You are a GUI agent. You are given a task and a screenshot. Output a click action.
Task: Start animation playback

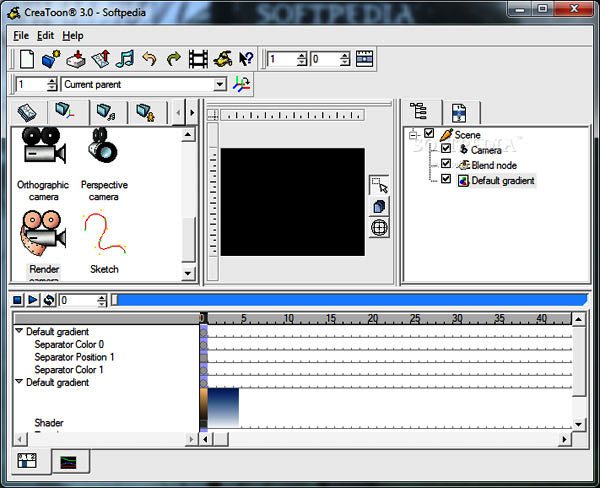(x=33, y=300)
